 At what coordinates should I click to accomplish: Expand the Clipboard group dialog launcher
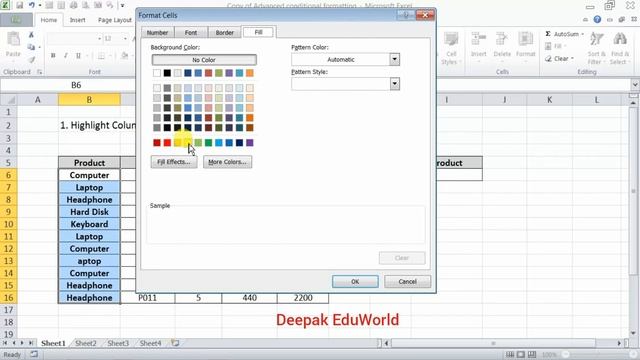pyautogui.click(x=40, y=72)
